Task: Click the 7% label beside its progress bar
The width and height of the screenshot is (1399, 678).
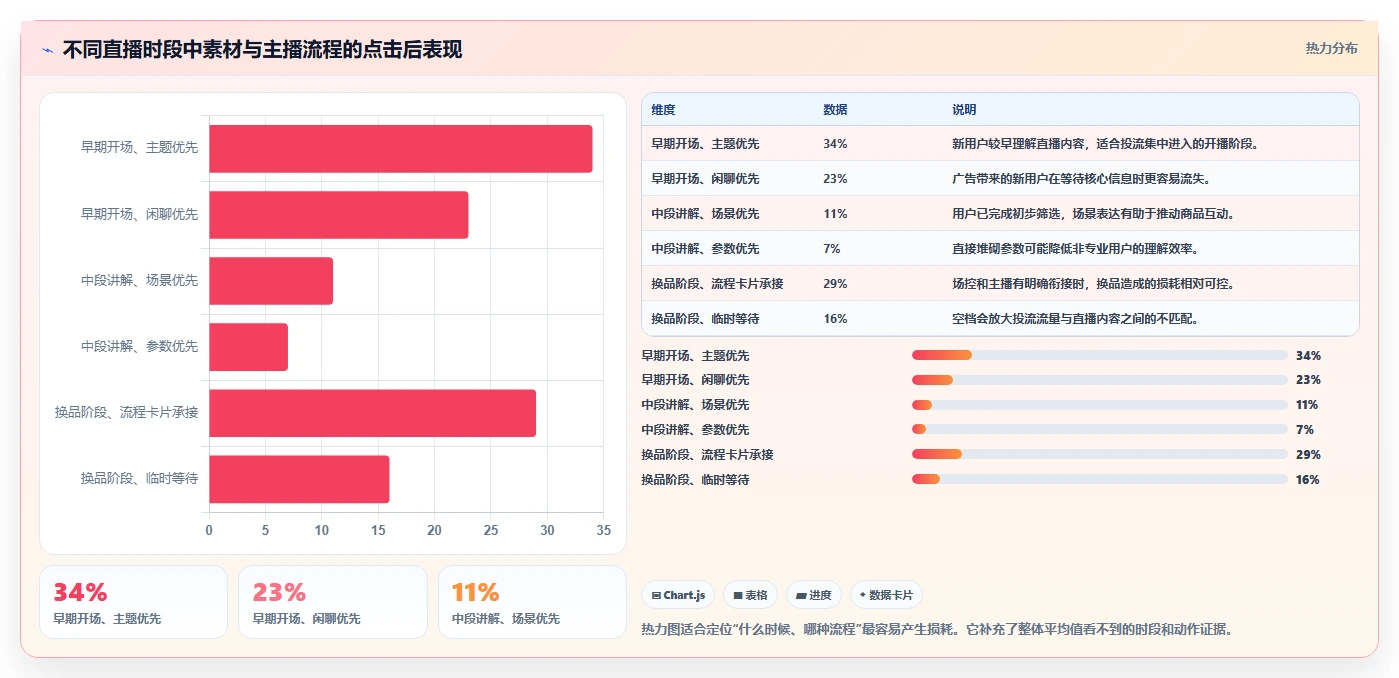Action: 1304,430
